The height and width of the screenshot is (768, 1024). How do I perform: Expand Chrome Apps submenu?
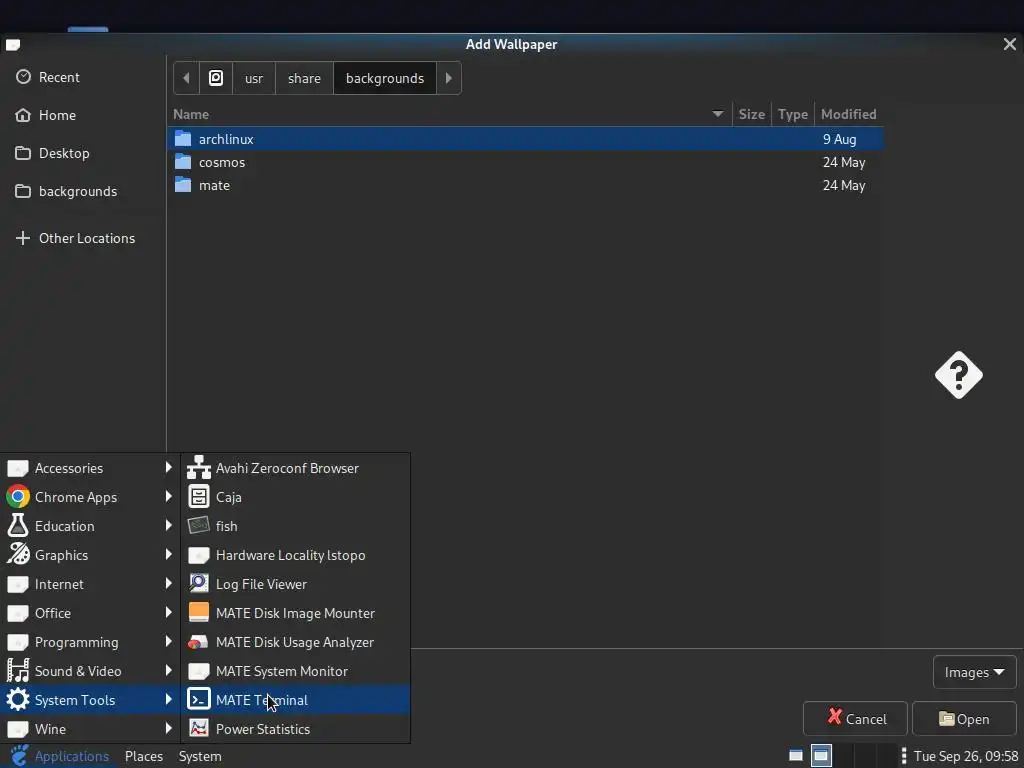click(x=90, y=497)
